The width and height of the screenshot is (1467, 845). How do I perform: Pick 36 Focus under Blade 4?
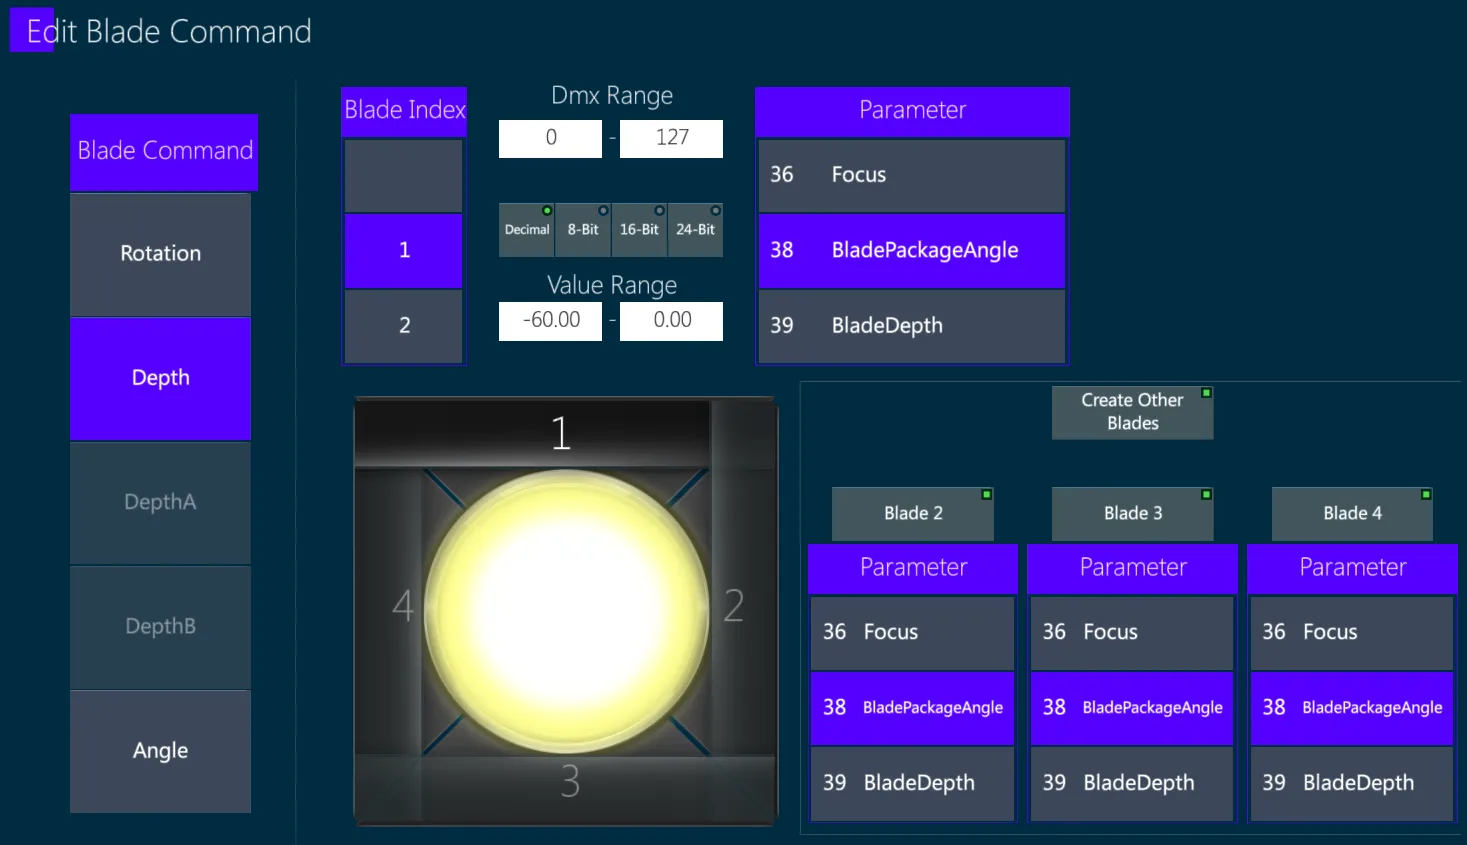click(1352, 633)
